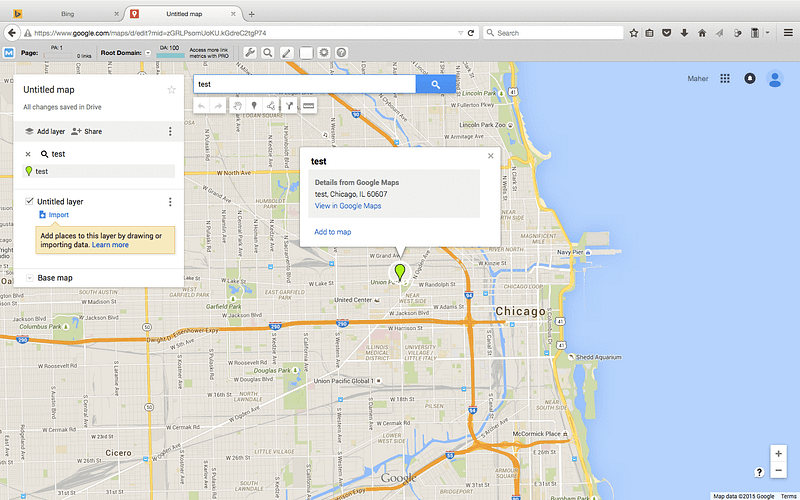Screen dimensions: 800x500
Task: Reload the current page
Action: (x=471, y=33)
